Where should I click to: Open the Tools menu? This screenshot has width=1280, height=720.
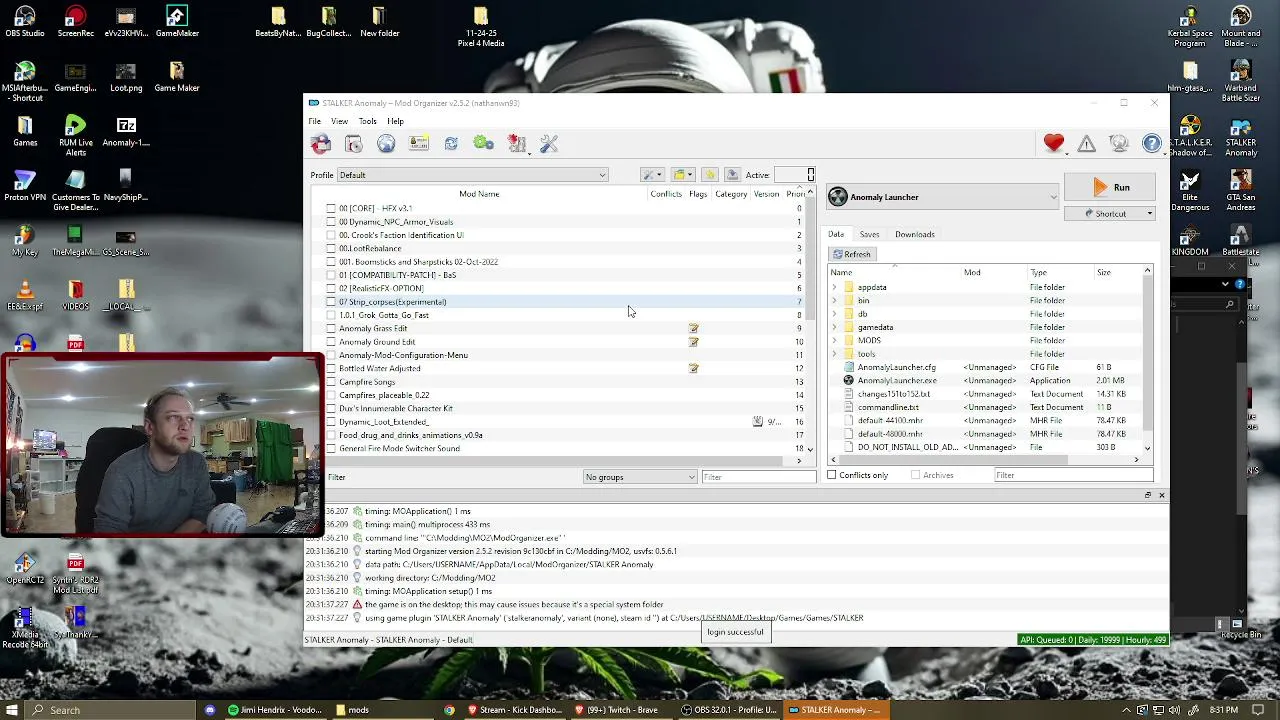[368, 122]
